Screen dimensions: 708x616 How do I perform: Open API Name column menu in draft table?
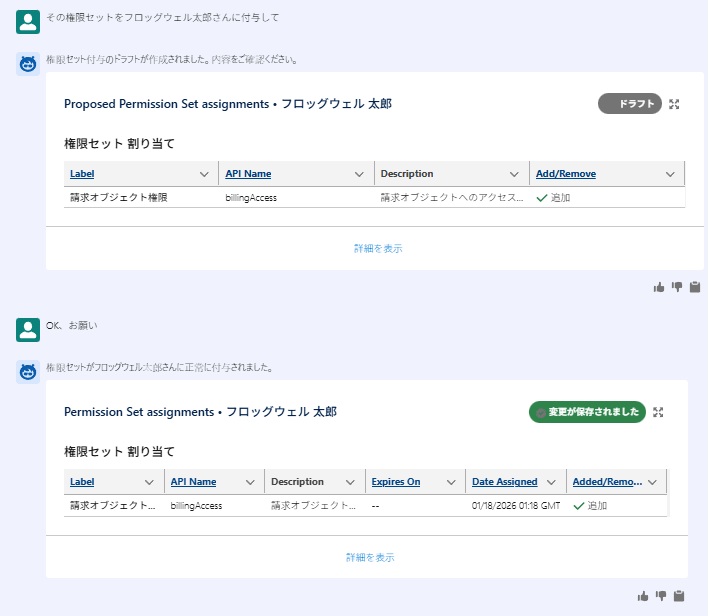(360, 174)
